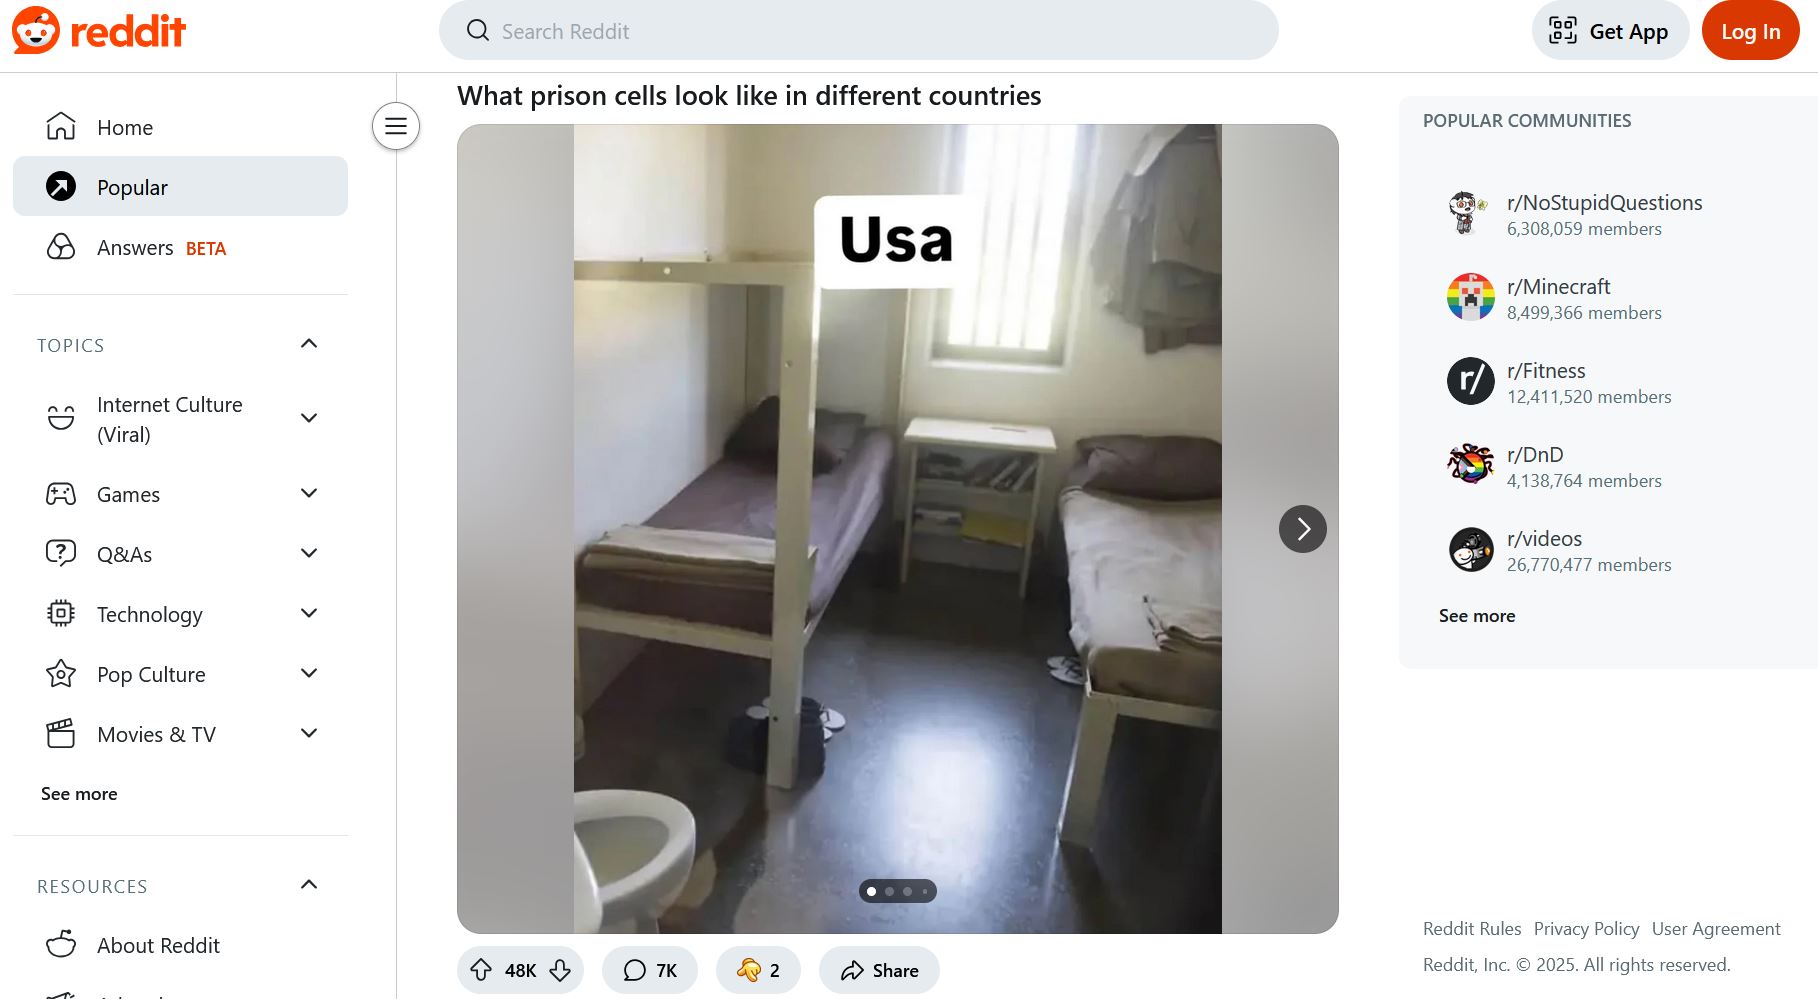Image resolution: width=1818 pixels, height=999 pixels.
Task: Upvote the prison cells post
Action: pos(481,970)
